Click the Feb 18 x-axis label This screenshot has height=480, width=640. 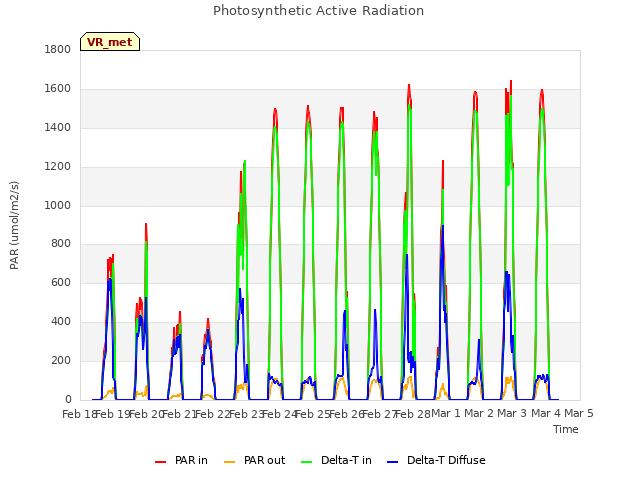tap(79, 414)
